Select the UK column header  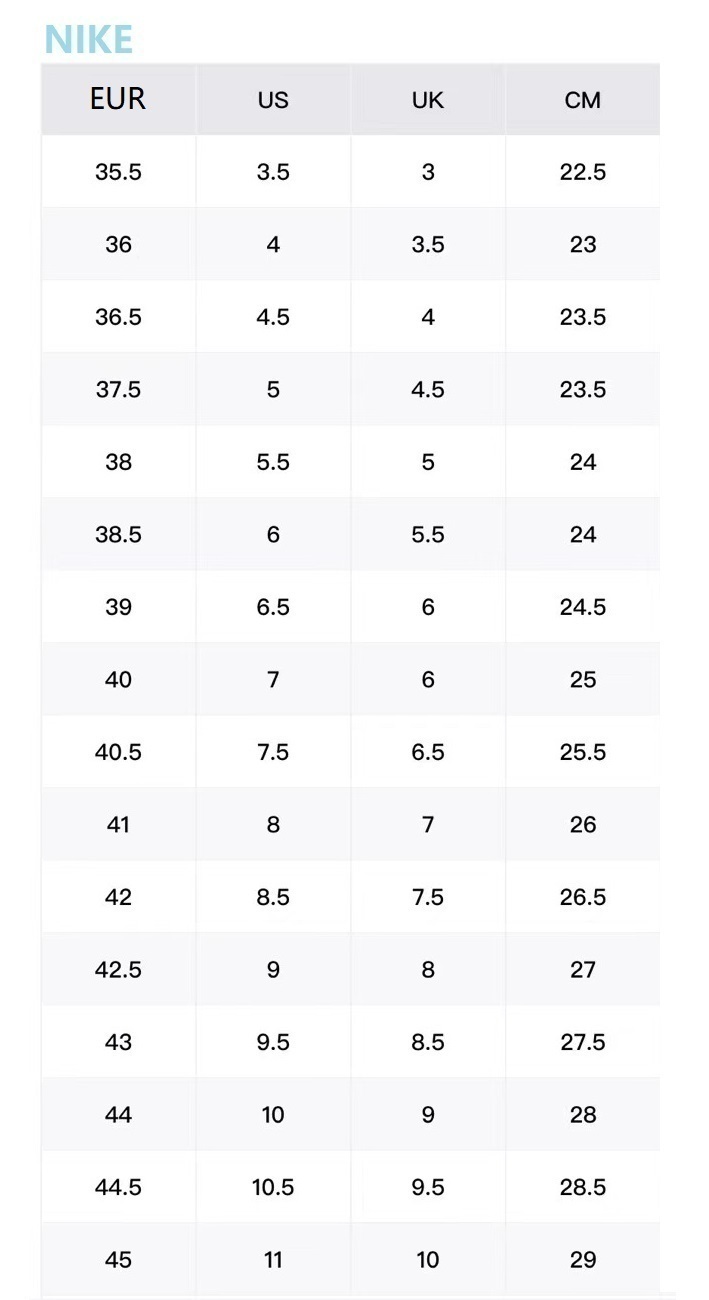tap(428, 99)
